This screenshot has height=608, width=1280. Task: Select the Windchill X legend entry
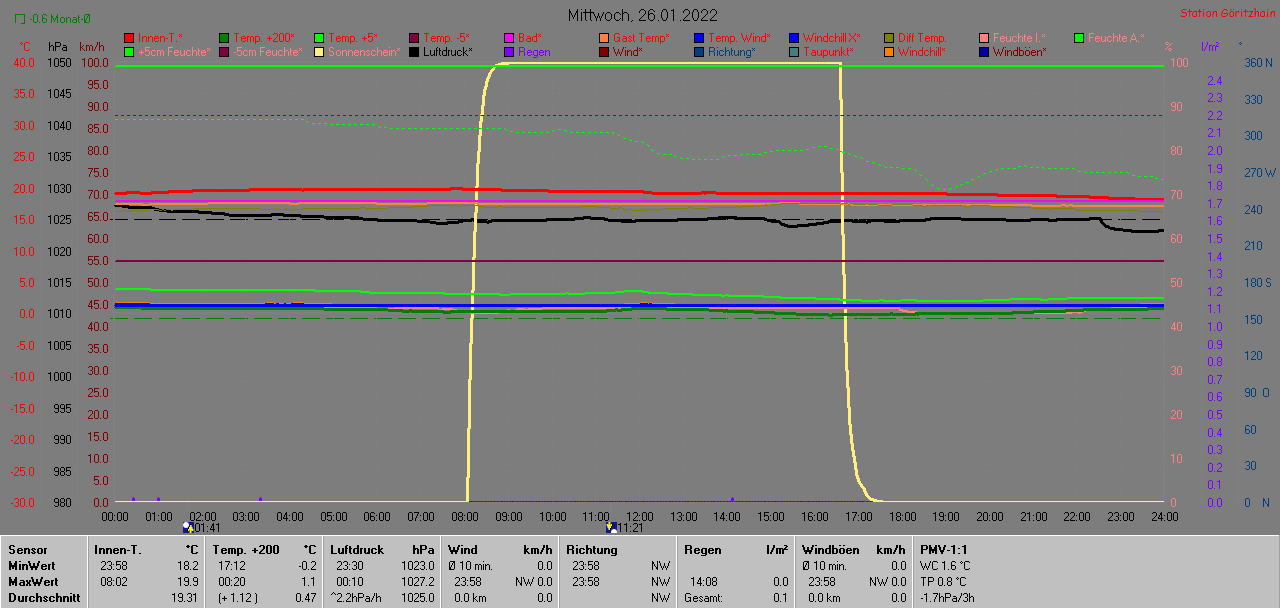pos(825,38)
